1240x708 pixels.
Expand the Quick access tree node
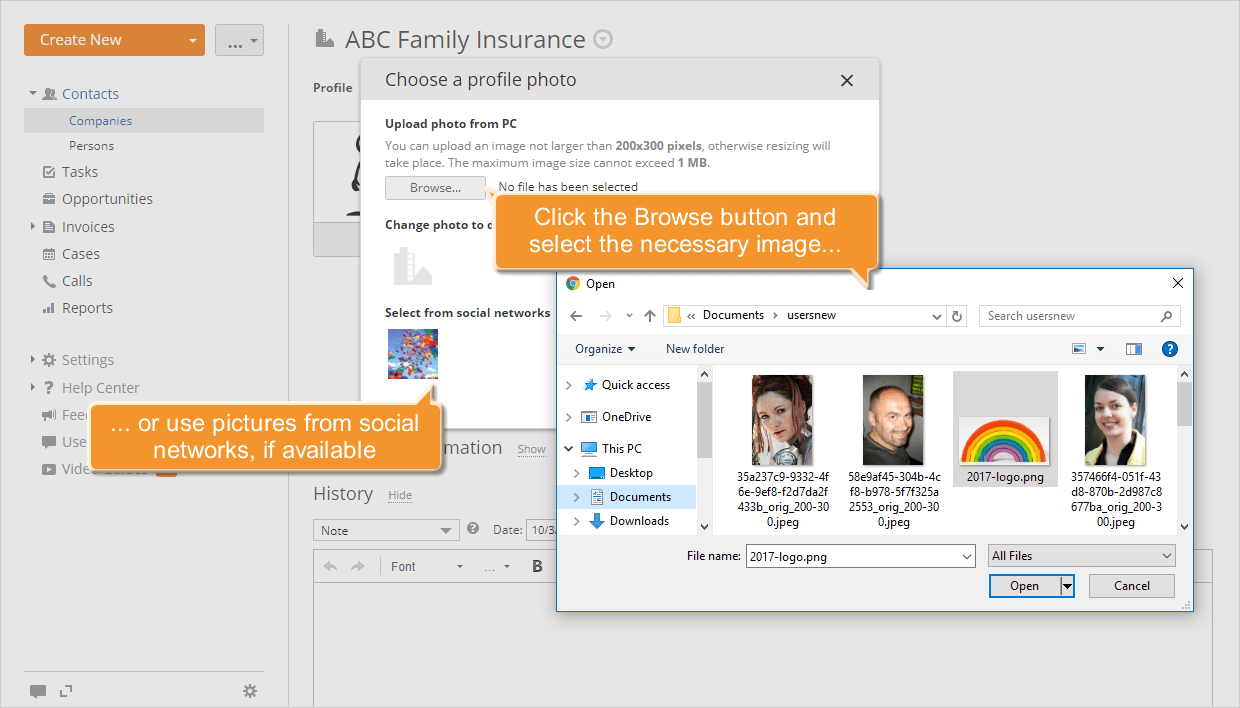click(x=569, y=385)
